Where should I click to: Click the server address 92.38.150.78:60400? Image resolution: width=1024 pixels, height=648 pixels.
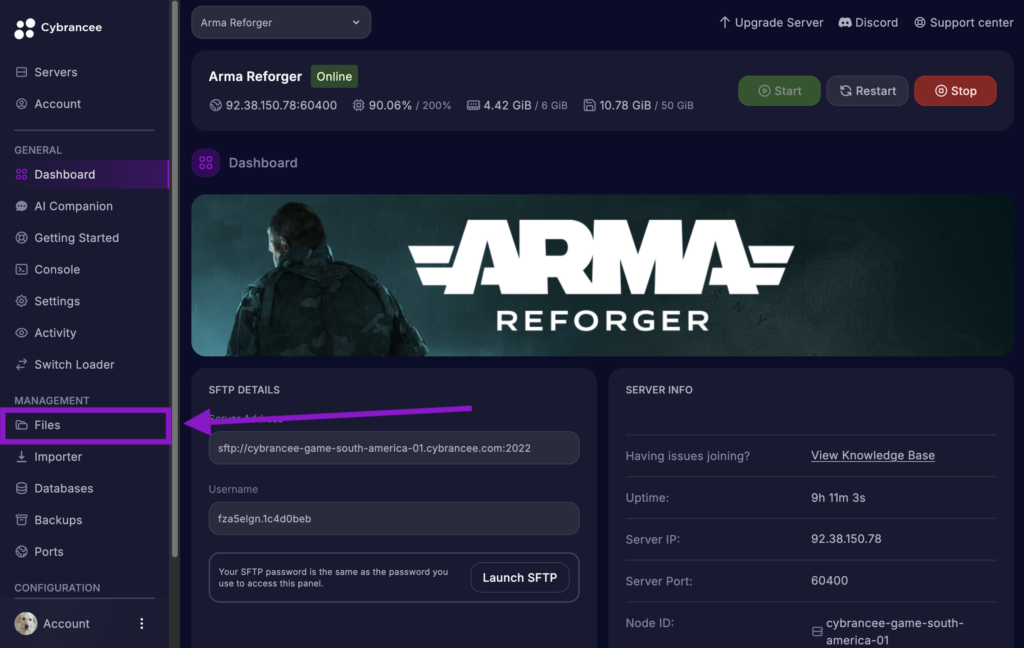pos(281,105)
